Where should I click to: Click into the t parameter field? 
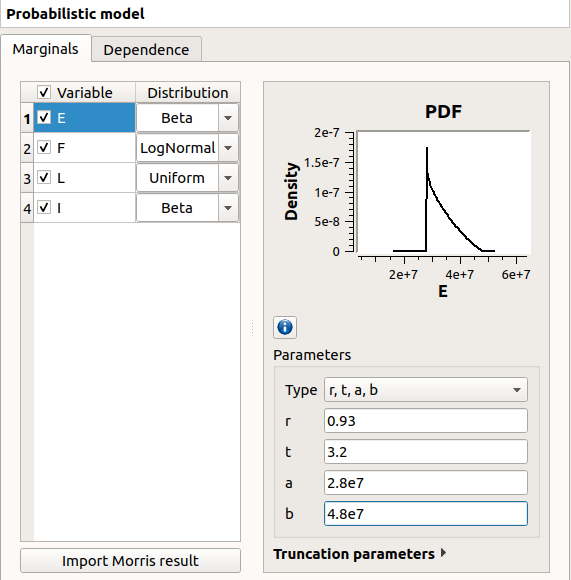click(426, 452)
